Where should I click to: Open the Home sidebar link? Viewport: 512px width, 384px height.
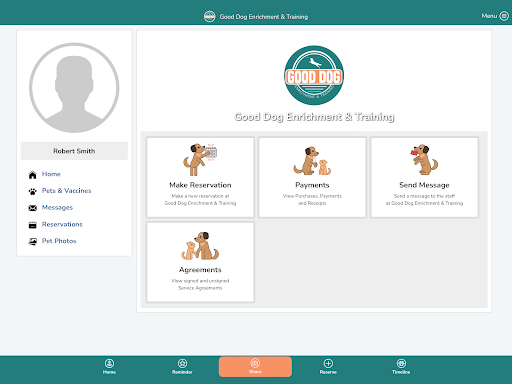(51, 174)
